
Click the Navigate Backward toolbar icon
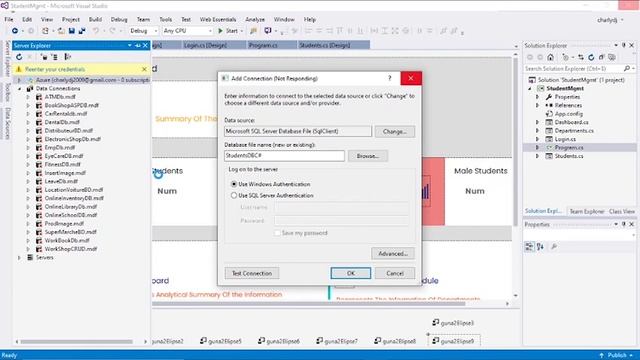click(x=15, y=31)
